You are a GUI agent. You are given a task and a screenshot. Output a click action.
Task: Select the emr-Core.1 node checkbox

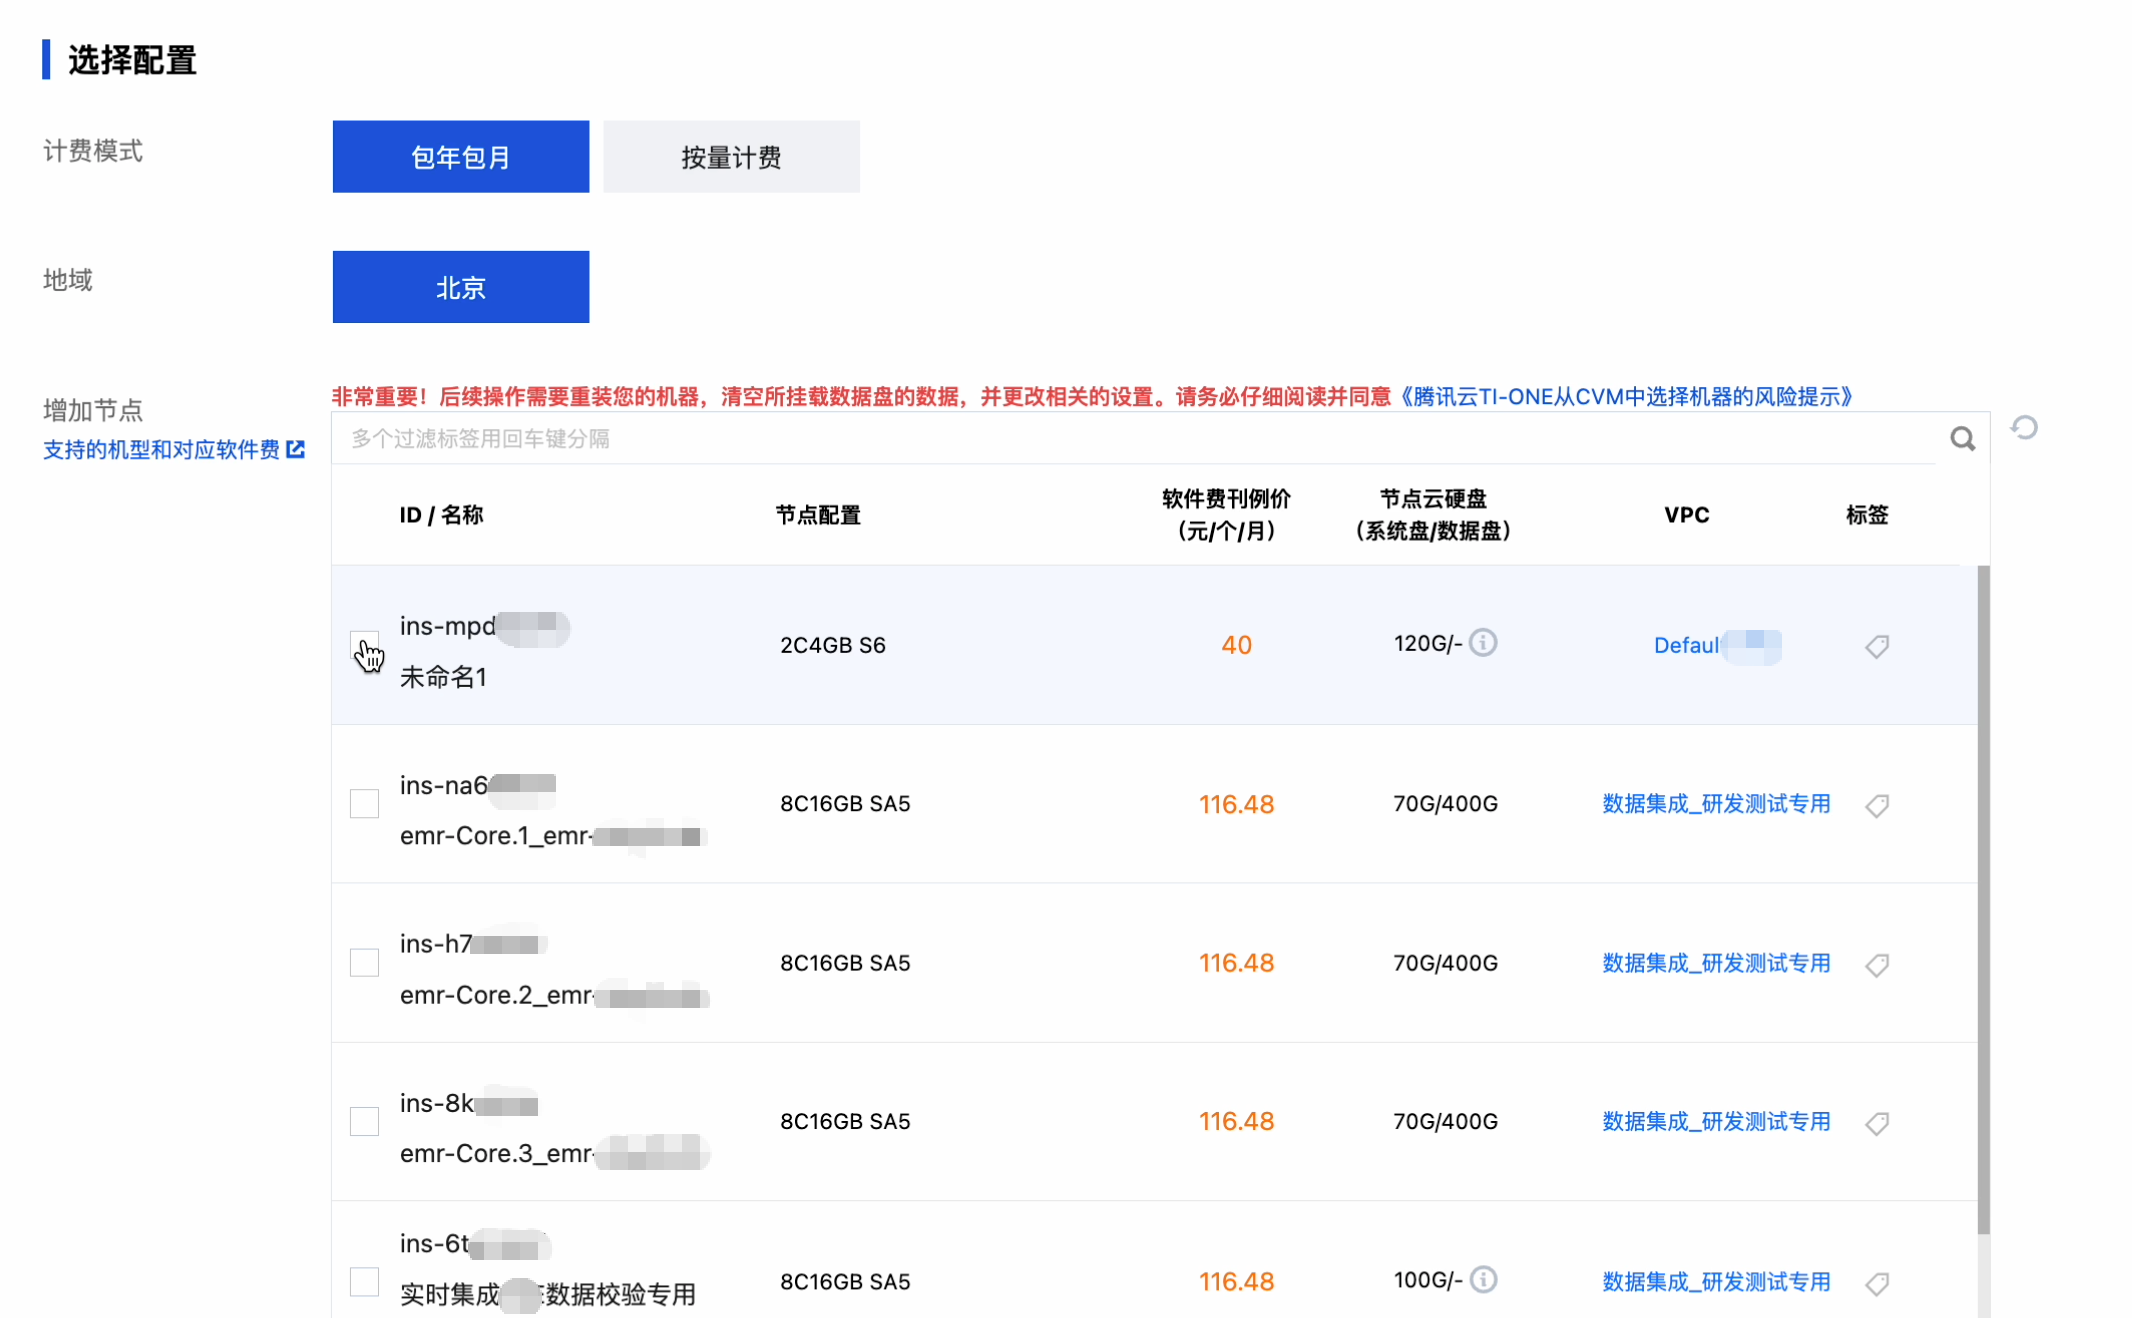click(x=364, y=803)
